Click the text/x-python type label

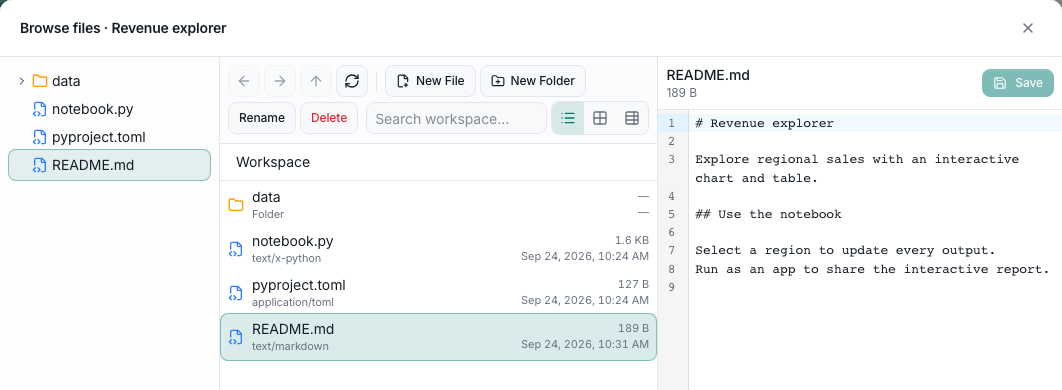[x=286, y=259]
